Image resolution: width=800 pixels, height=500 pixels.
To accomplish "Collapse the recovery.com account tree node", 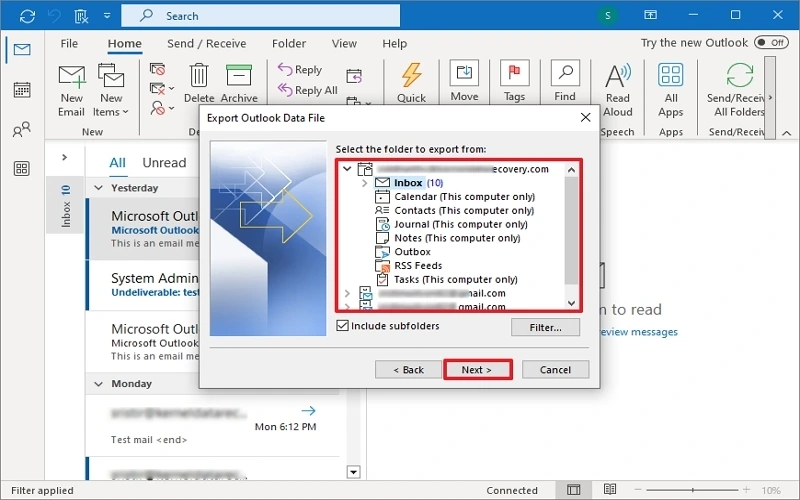I will pyautogui.click(x=347, y=168).
